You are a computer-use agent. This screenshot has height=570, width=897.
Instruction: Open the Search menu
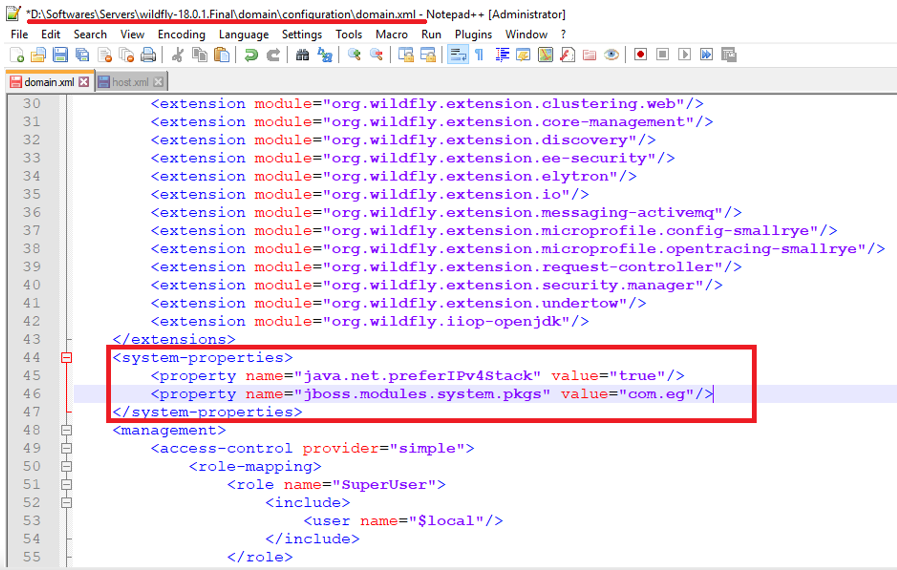90,34
